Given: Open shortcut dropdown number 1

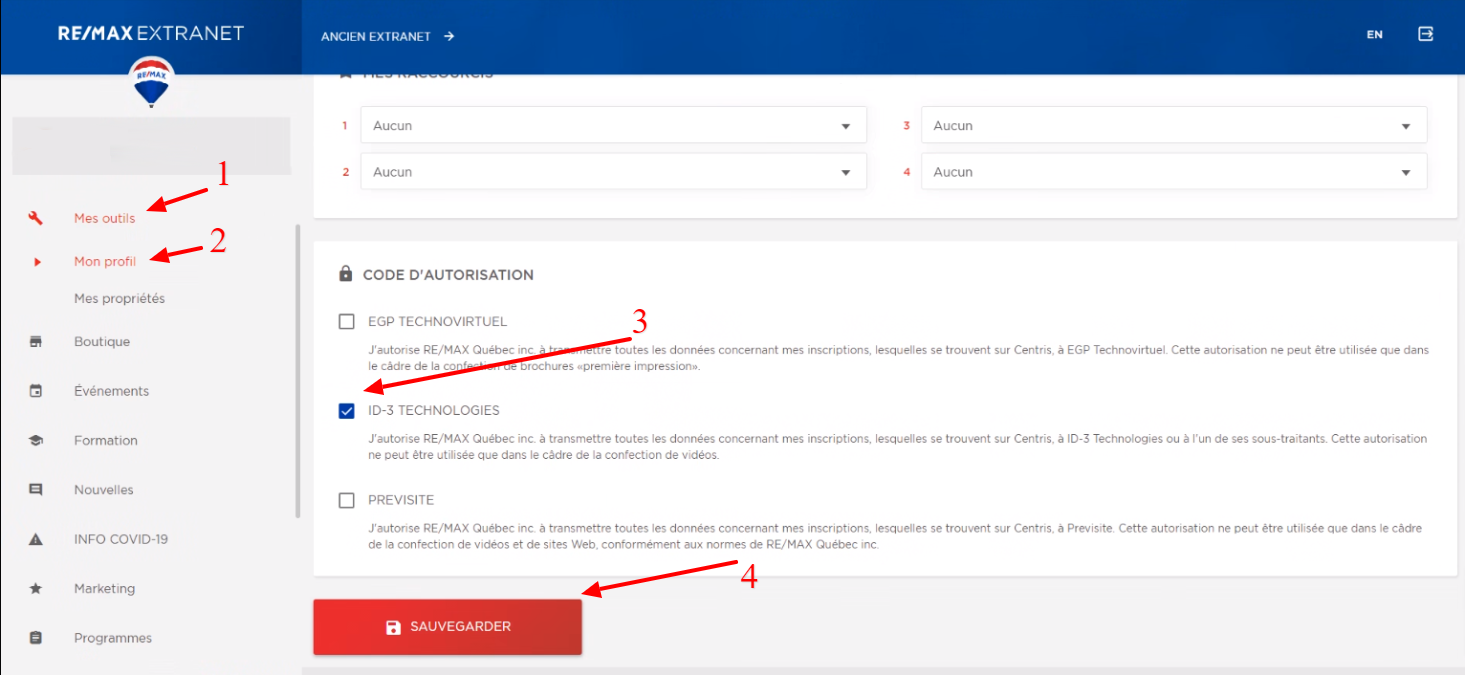Looking at the screenshot, I should click(x=613, y=126).
